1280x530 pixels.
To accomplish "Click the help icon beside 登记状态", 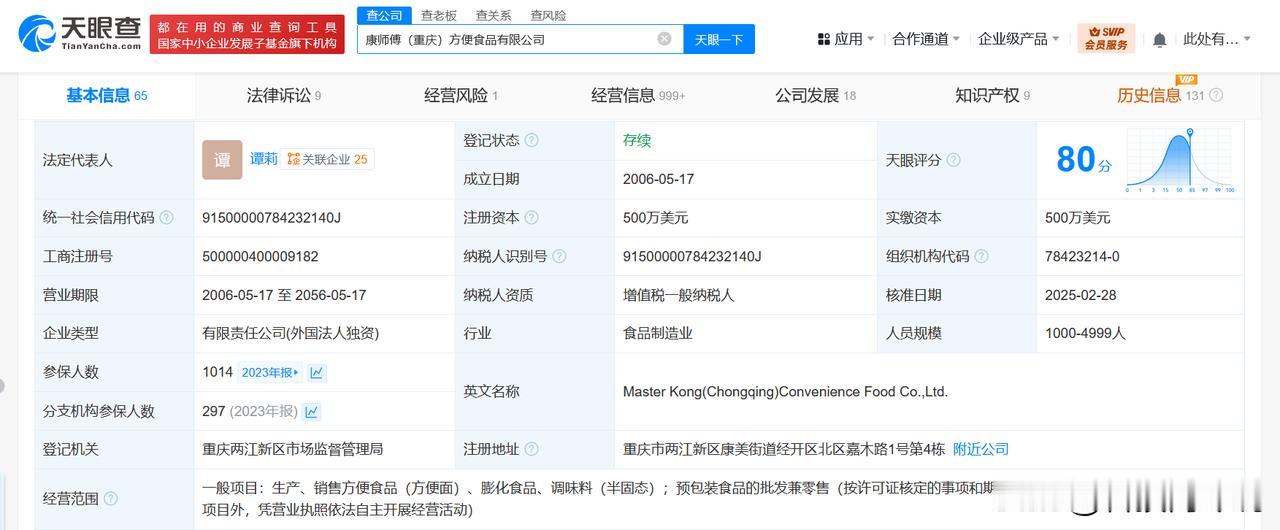I will coord(531,140).
